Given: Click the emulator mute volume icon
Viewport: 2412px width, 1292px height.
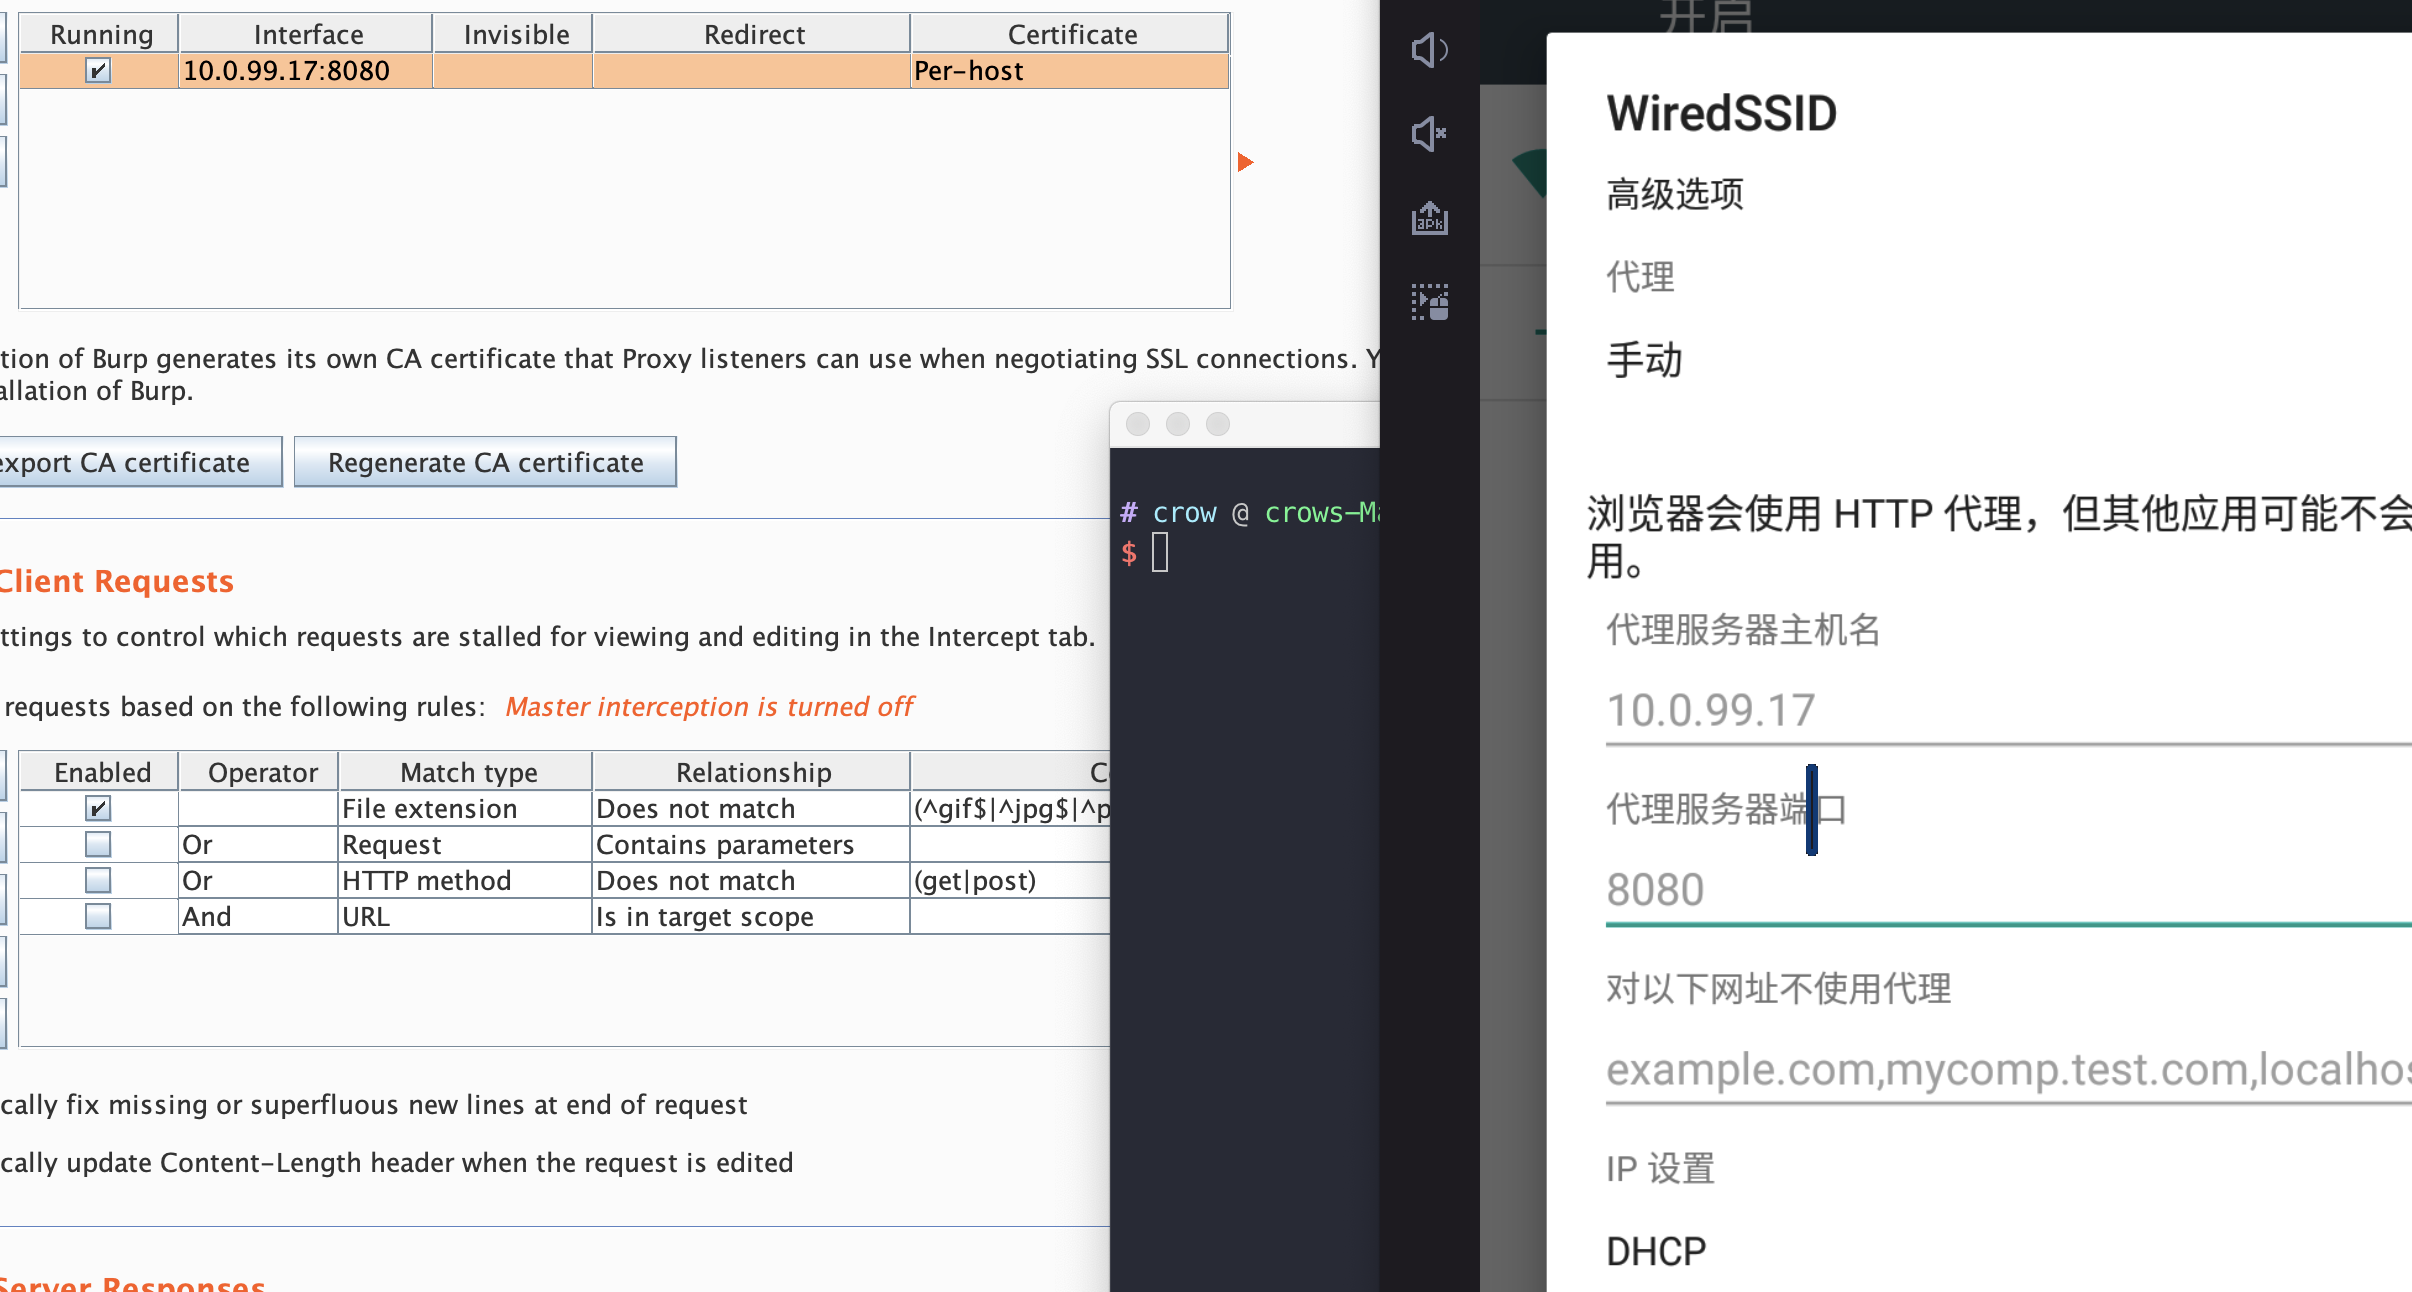Looking at the screenshot, I should click(x=1430, y=133).
